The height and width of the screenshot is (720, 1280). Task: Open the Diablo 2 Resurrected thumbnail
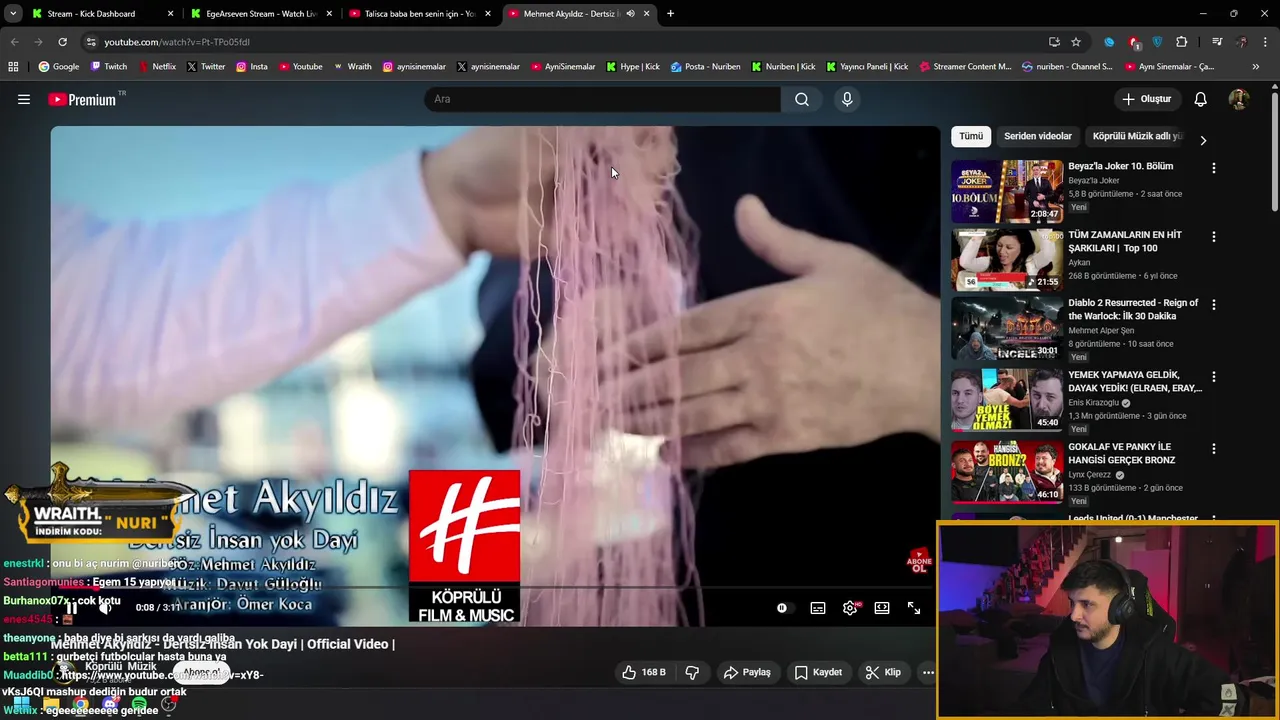pyautogui.click(x=1007, y=328)
